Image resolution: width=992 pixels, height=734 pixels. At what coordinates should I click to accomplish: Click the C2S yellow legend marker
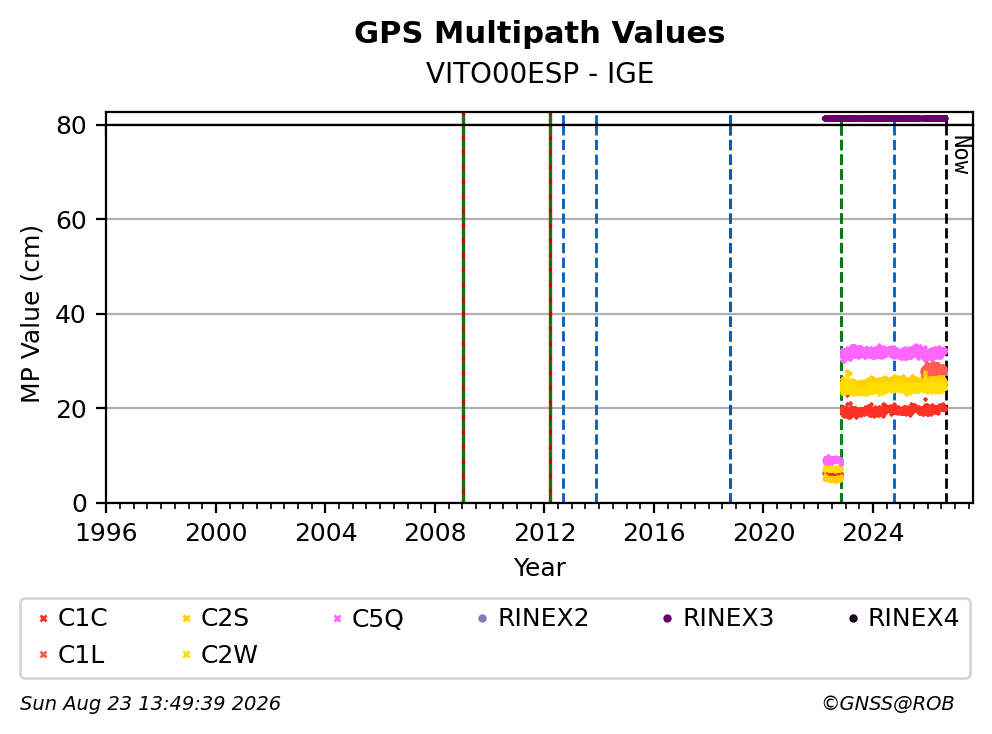click(x=186, y=618)
